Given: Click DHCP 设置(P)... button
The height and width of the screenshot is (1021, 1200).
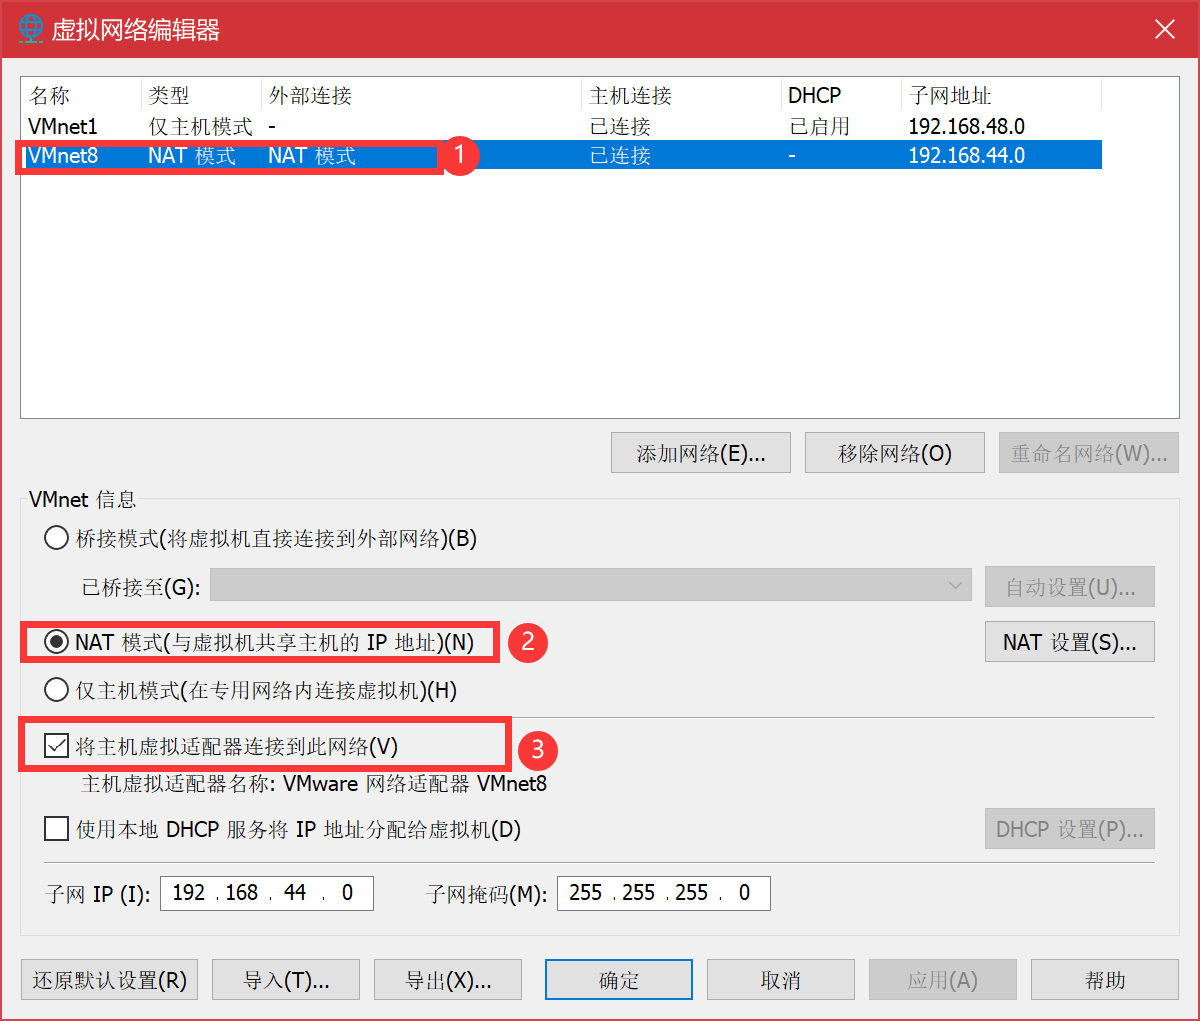Looking at the screenshot, I should point(1070,829).
